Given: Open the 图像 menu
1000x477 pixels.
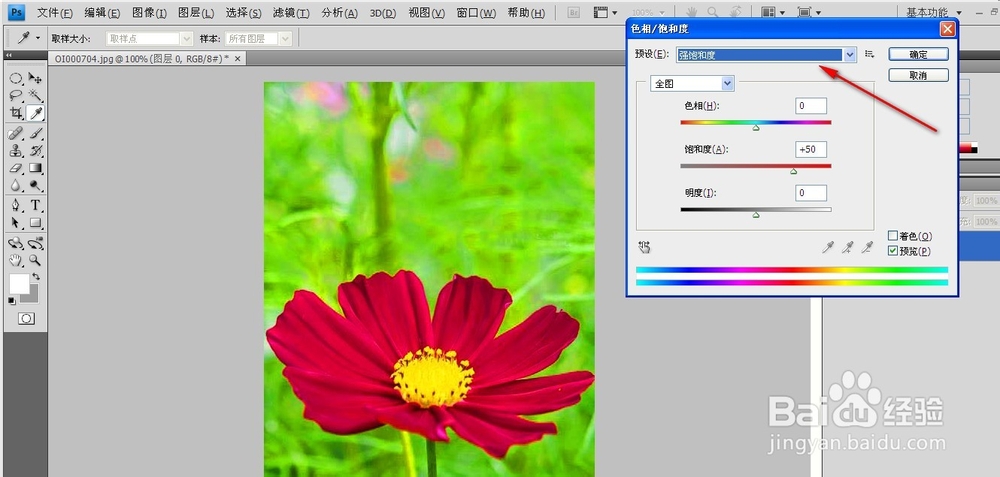Looking at the screenshot, I should coord(149,13).
